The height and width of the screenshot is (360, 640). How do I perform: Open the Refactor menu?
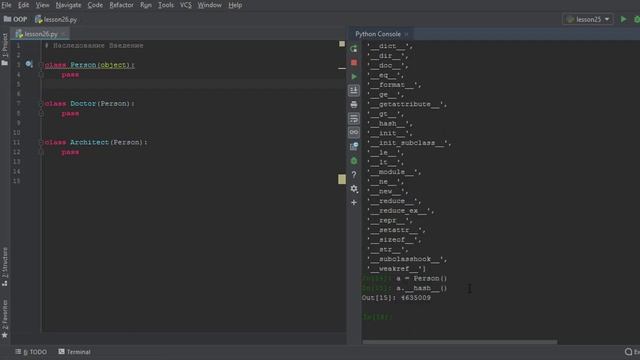[121, 5]
